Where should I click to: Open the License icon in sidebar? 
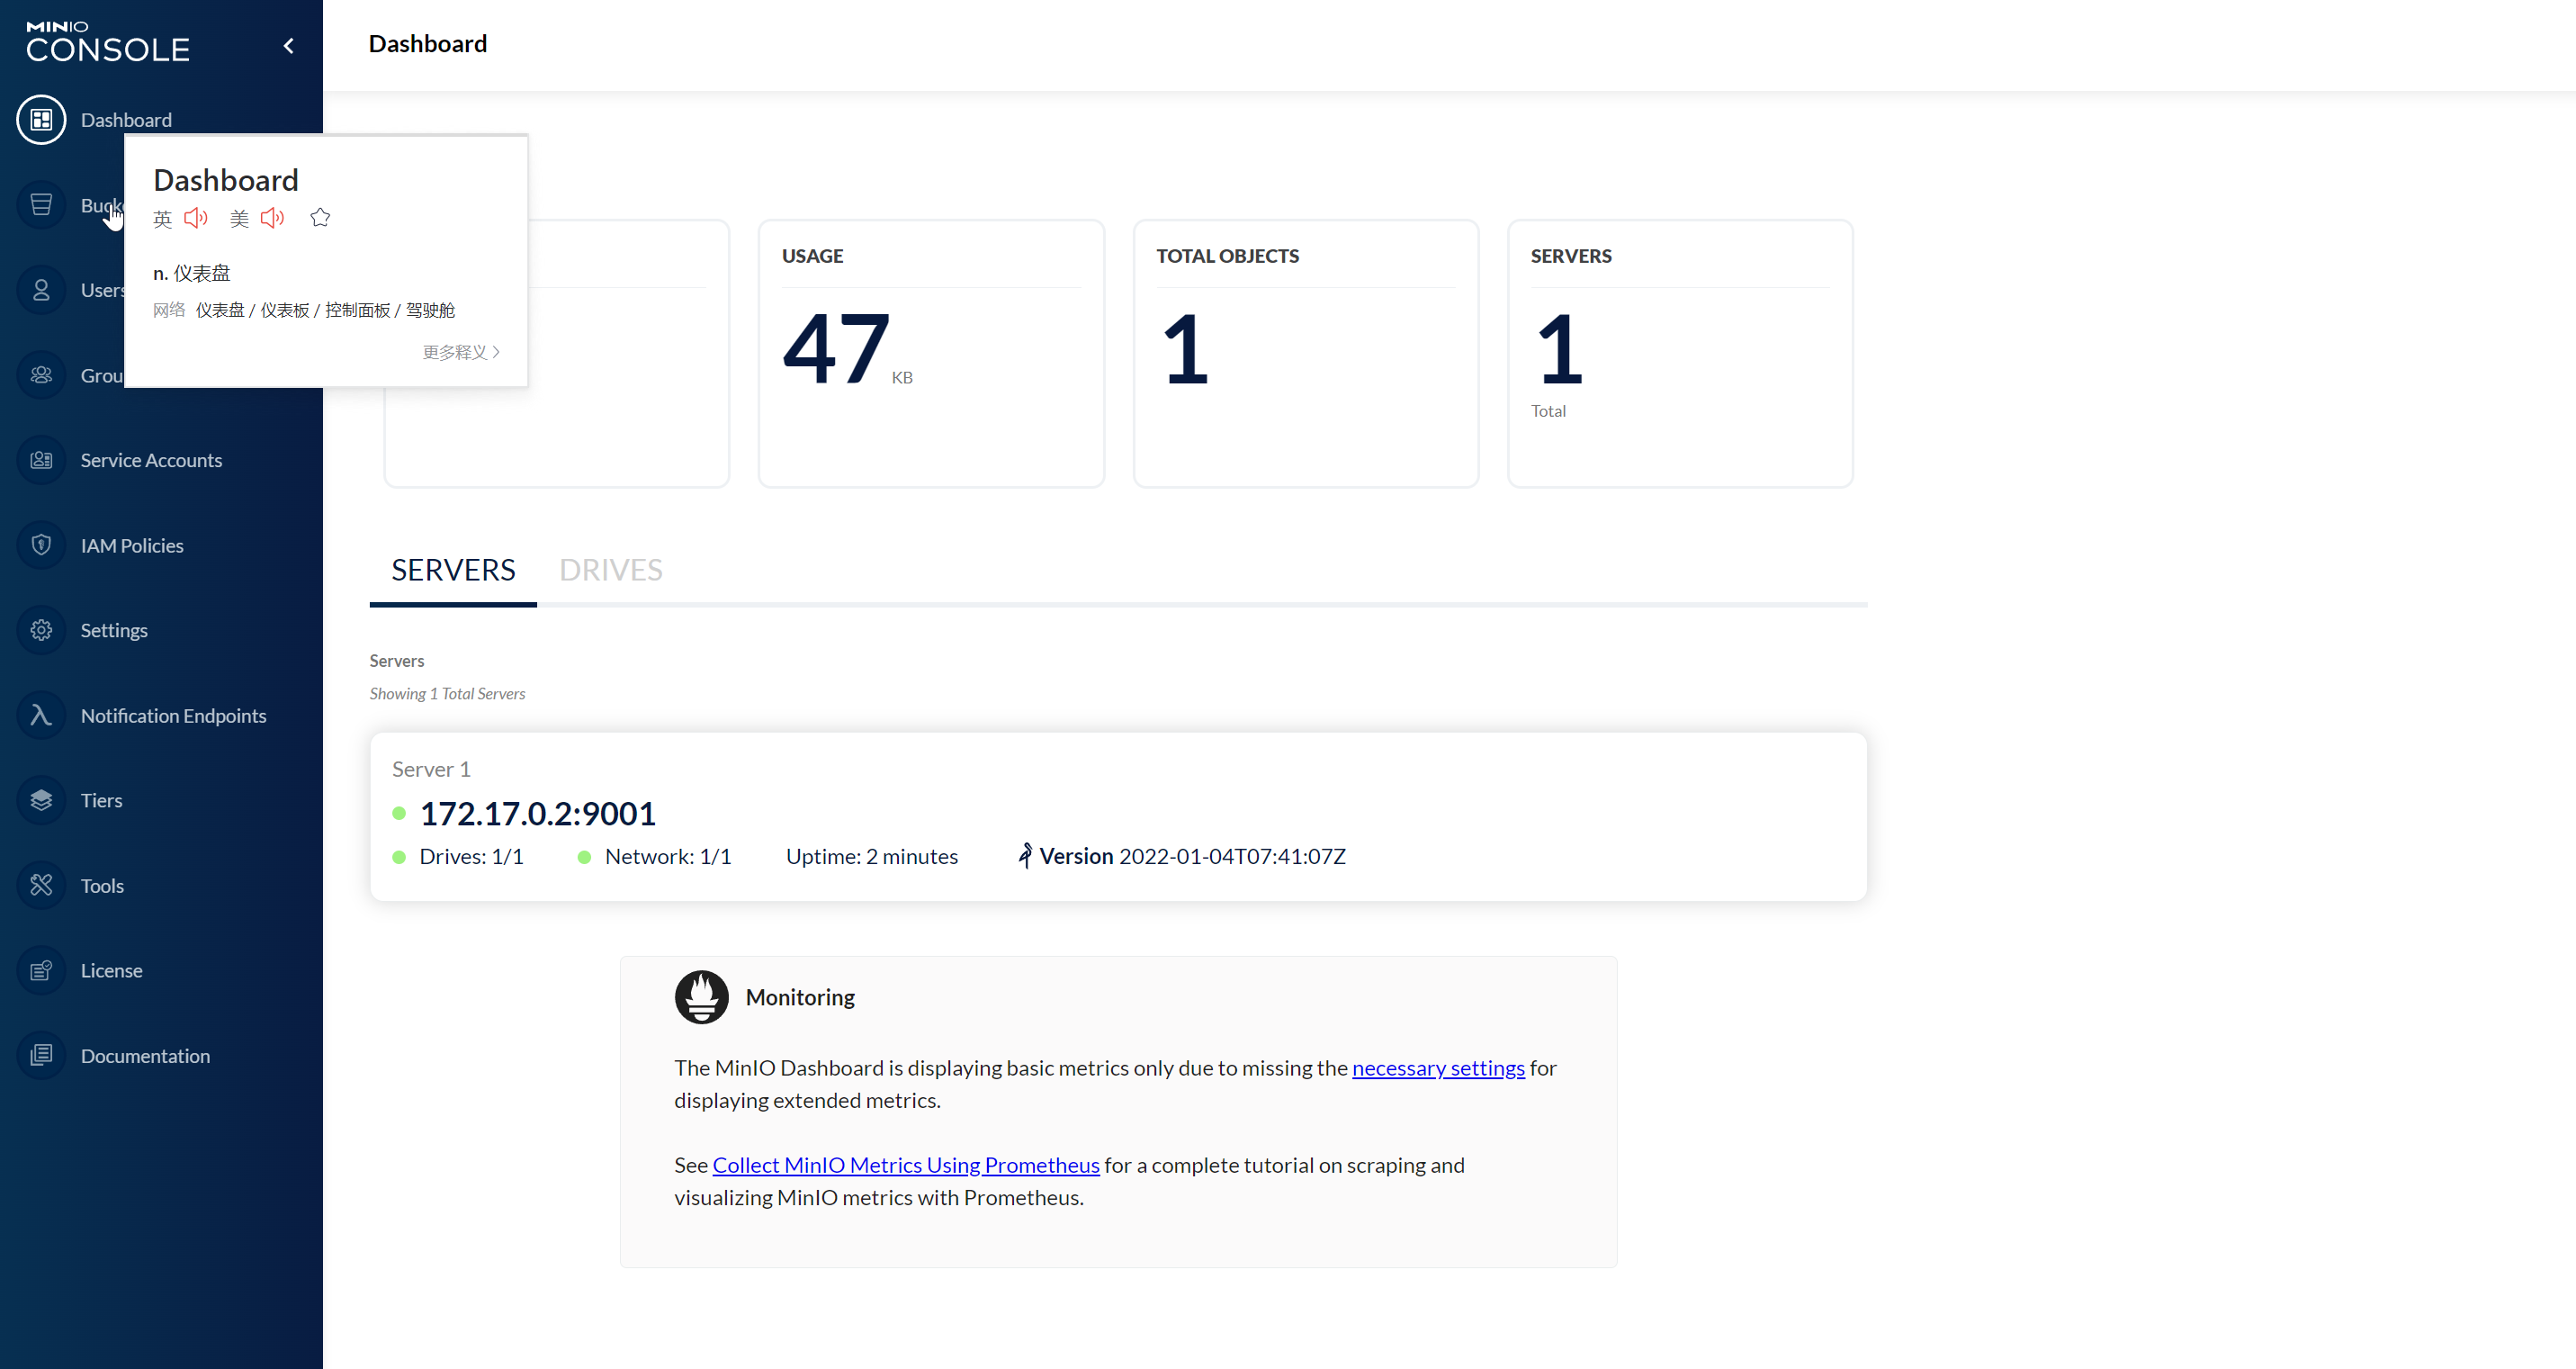click(41, 970)
